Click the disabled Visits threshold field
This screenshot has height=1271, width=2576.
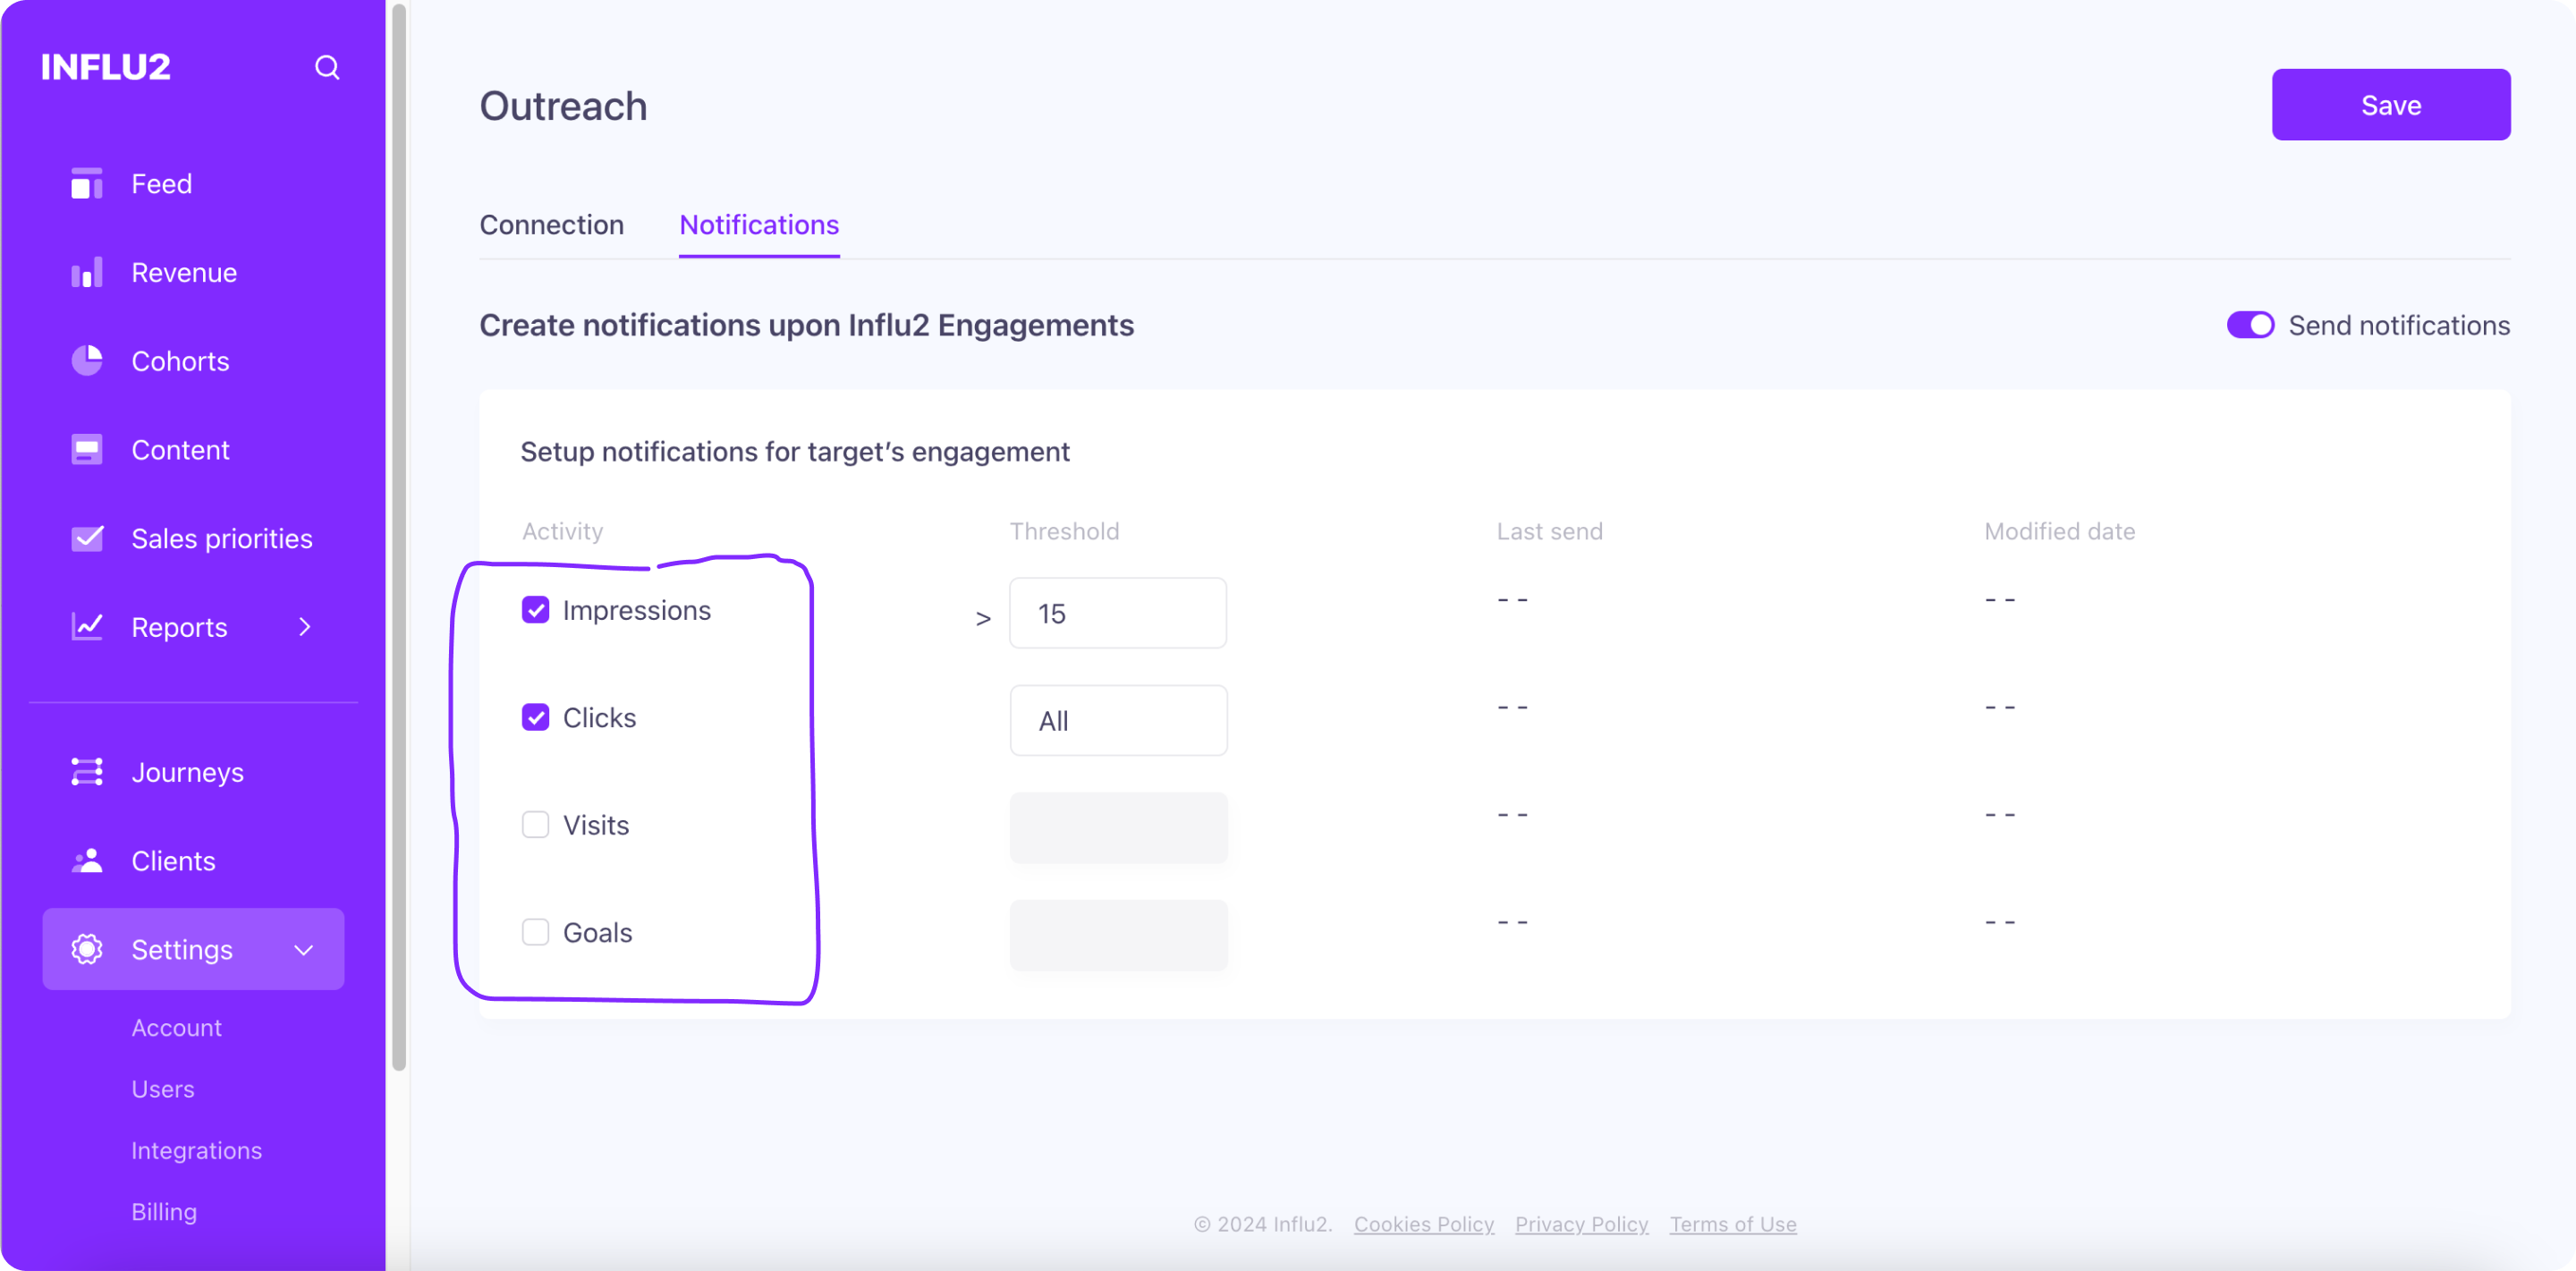pyautogui.click(x=1118, y=828)
